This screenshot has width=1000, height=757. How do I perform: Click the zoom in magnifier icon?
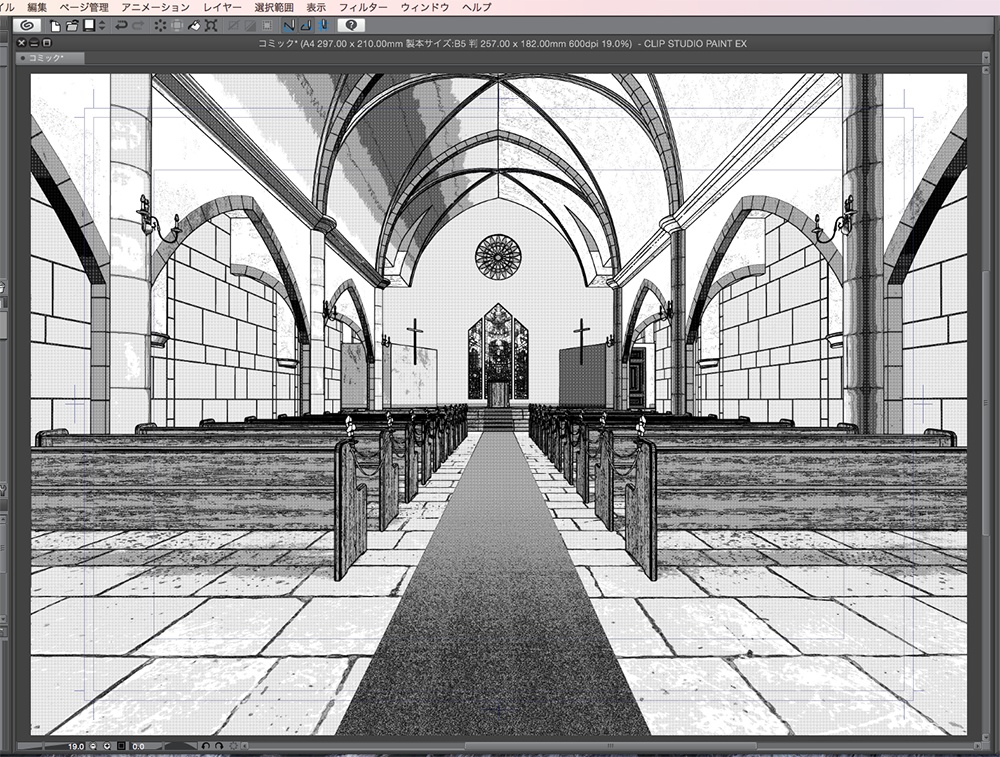pos(107,746)
